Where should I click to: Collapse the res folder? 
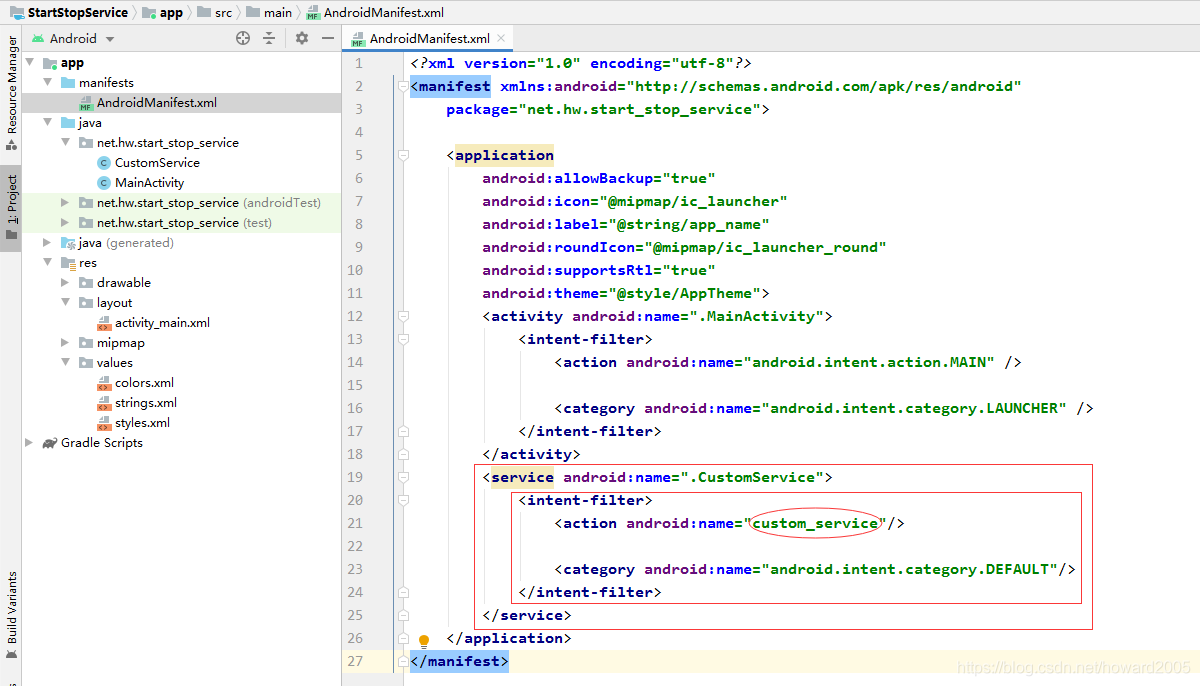coord(48,263)
